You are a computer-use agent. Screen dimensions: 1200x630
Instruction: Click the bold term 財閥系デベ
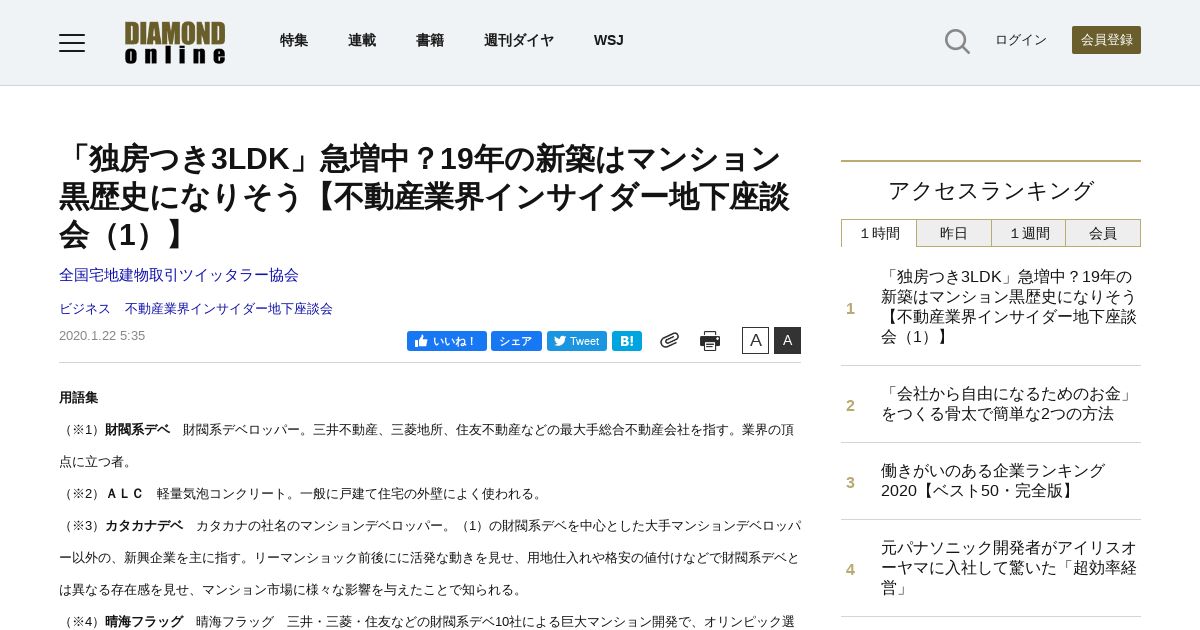click(x=138, y=430)
